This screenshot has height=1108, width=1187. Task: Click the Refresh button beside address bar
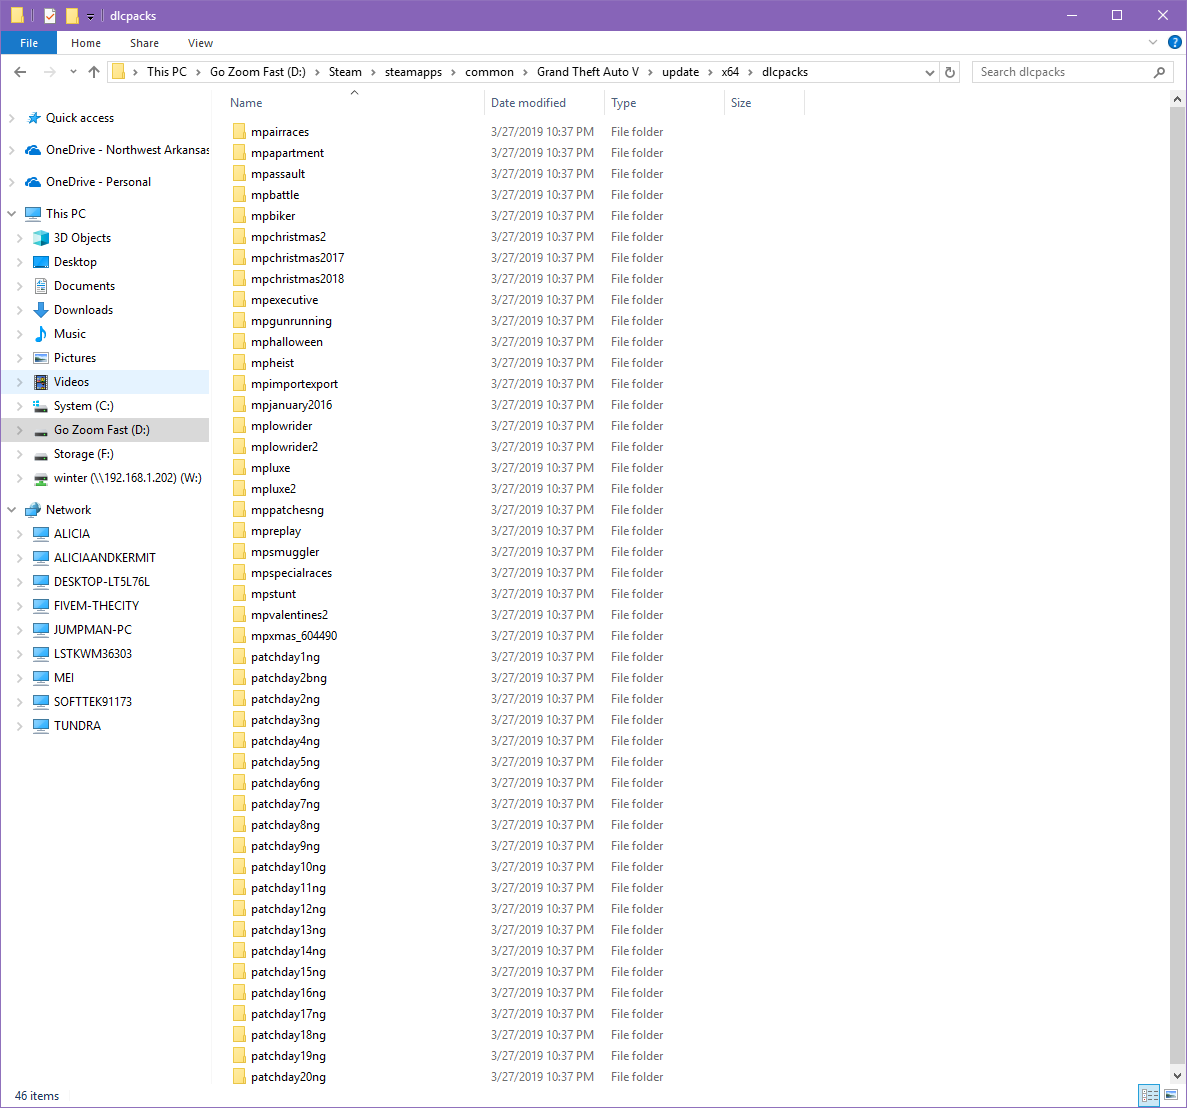(950, 72)
